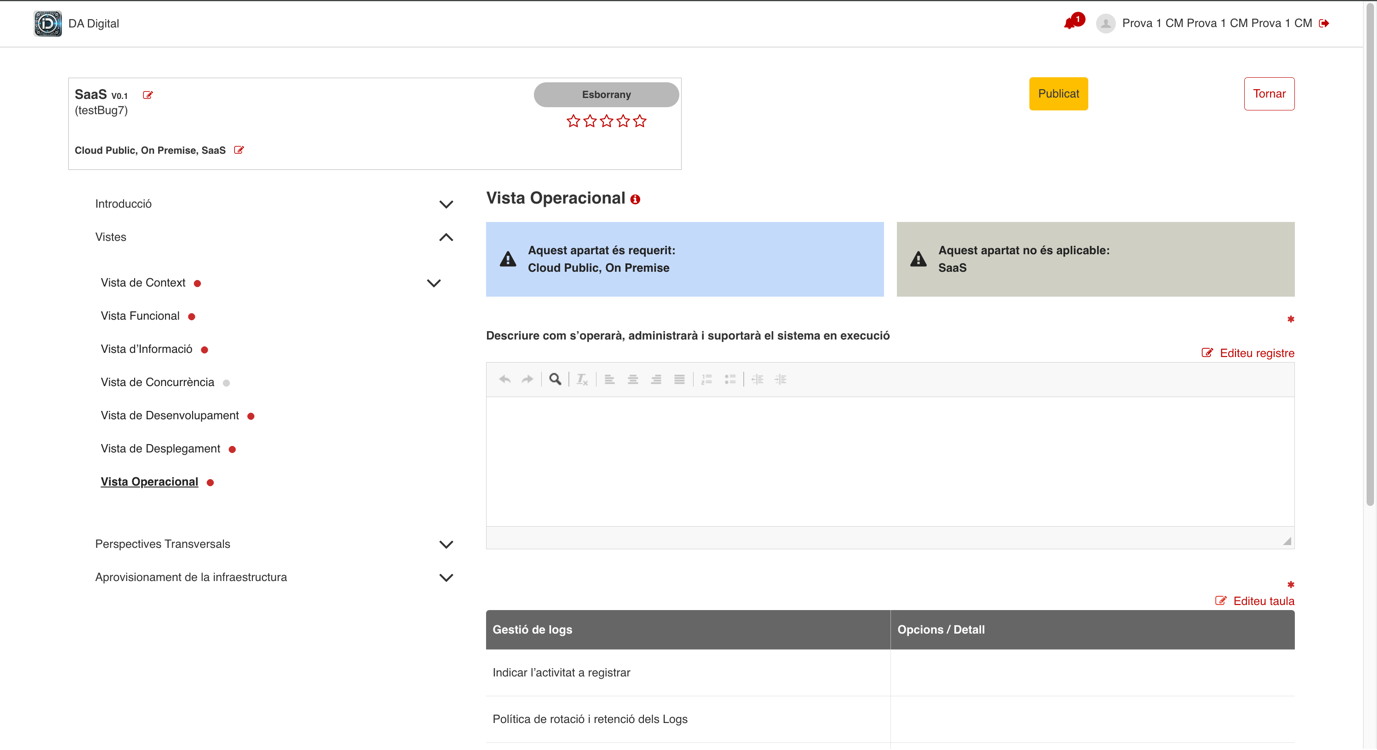
Task: Open the Vista Operacional info icon
Action: click(635, 200)
